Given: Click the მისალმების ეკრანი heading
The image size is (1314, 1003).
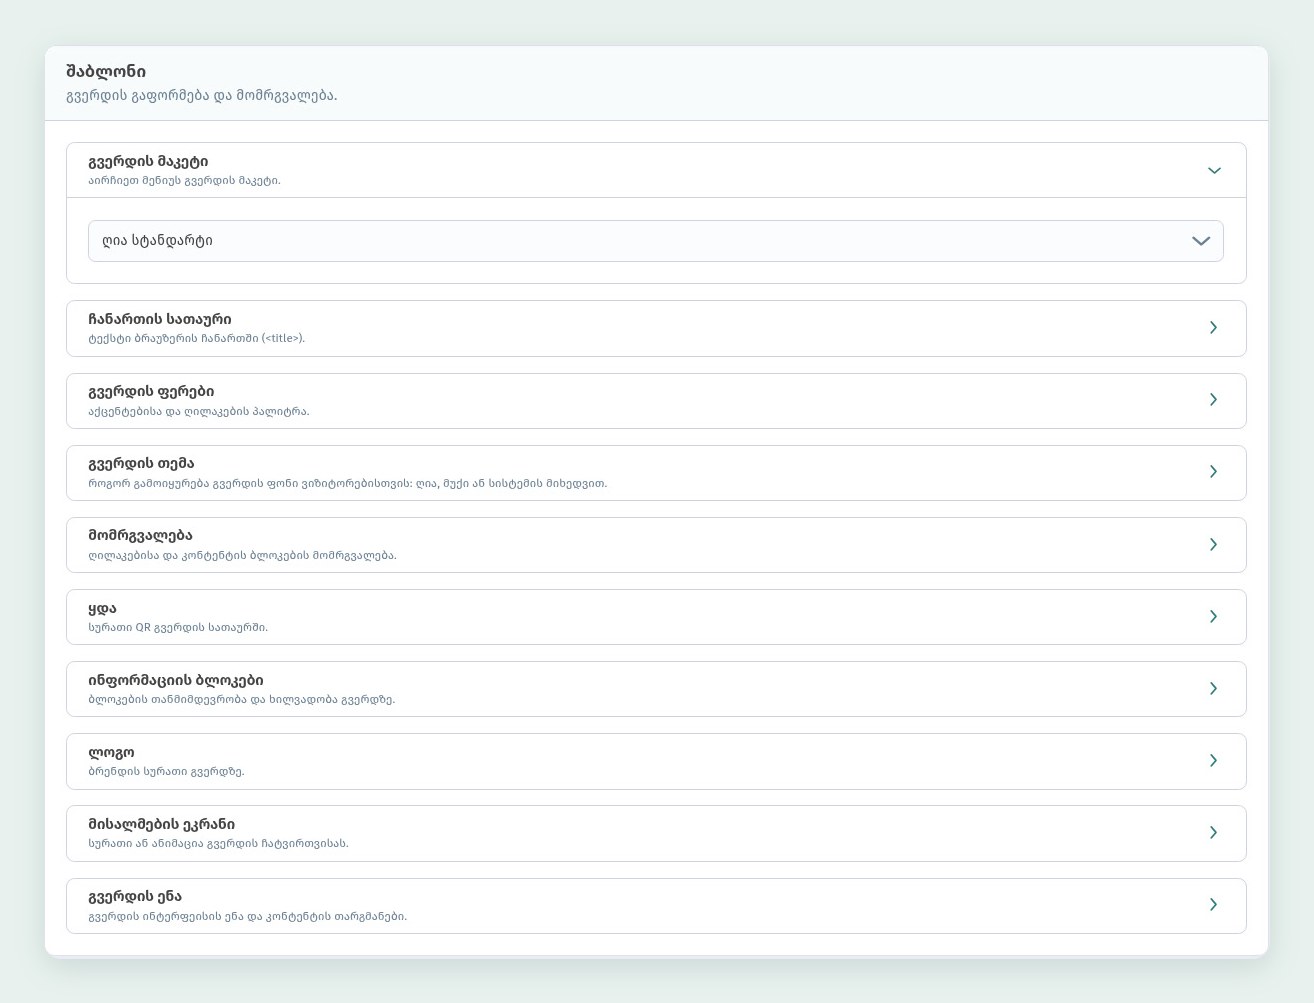Looking at the screenshot, I should [162, 825].
